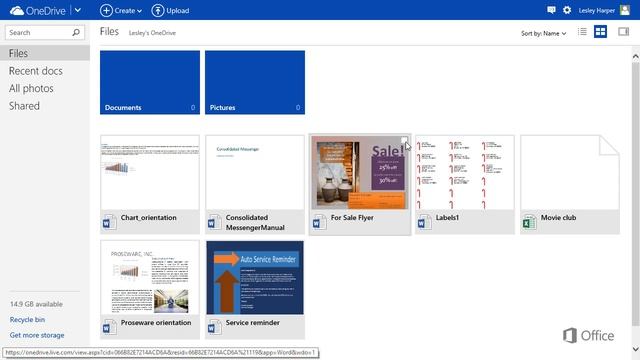
Task: Click the Chart_orientation file name
Action: [149, 218]
